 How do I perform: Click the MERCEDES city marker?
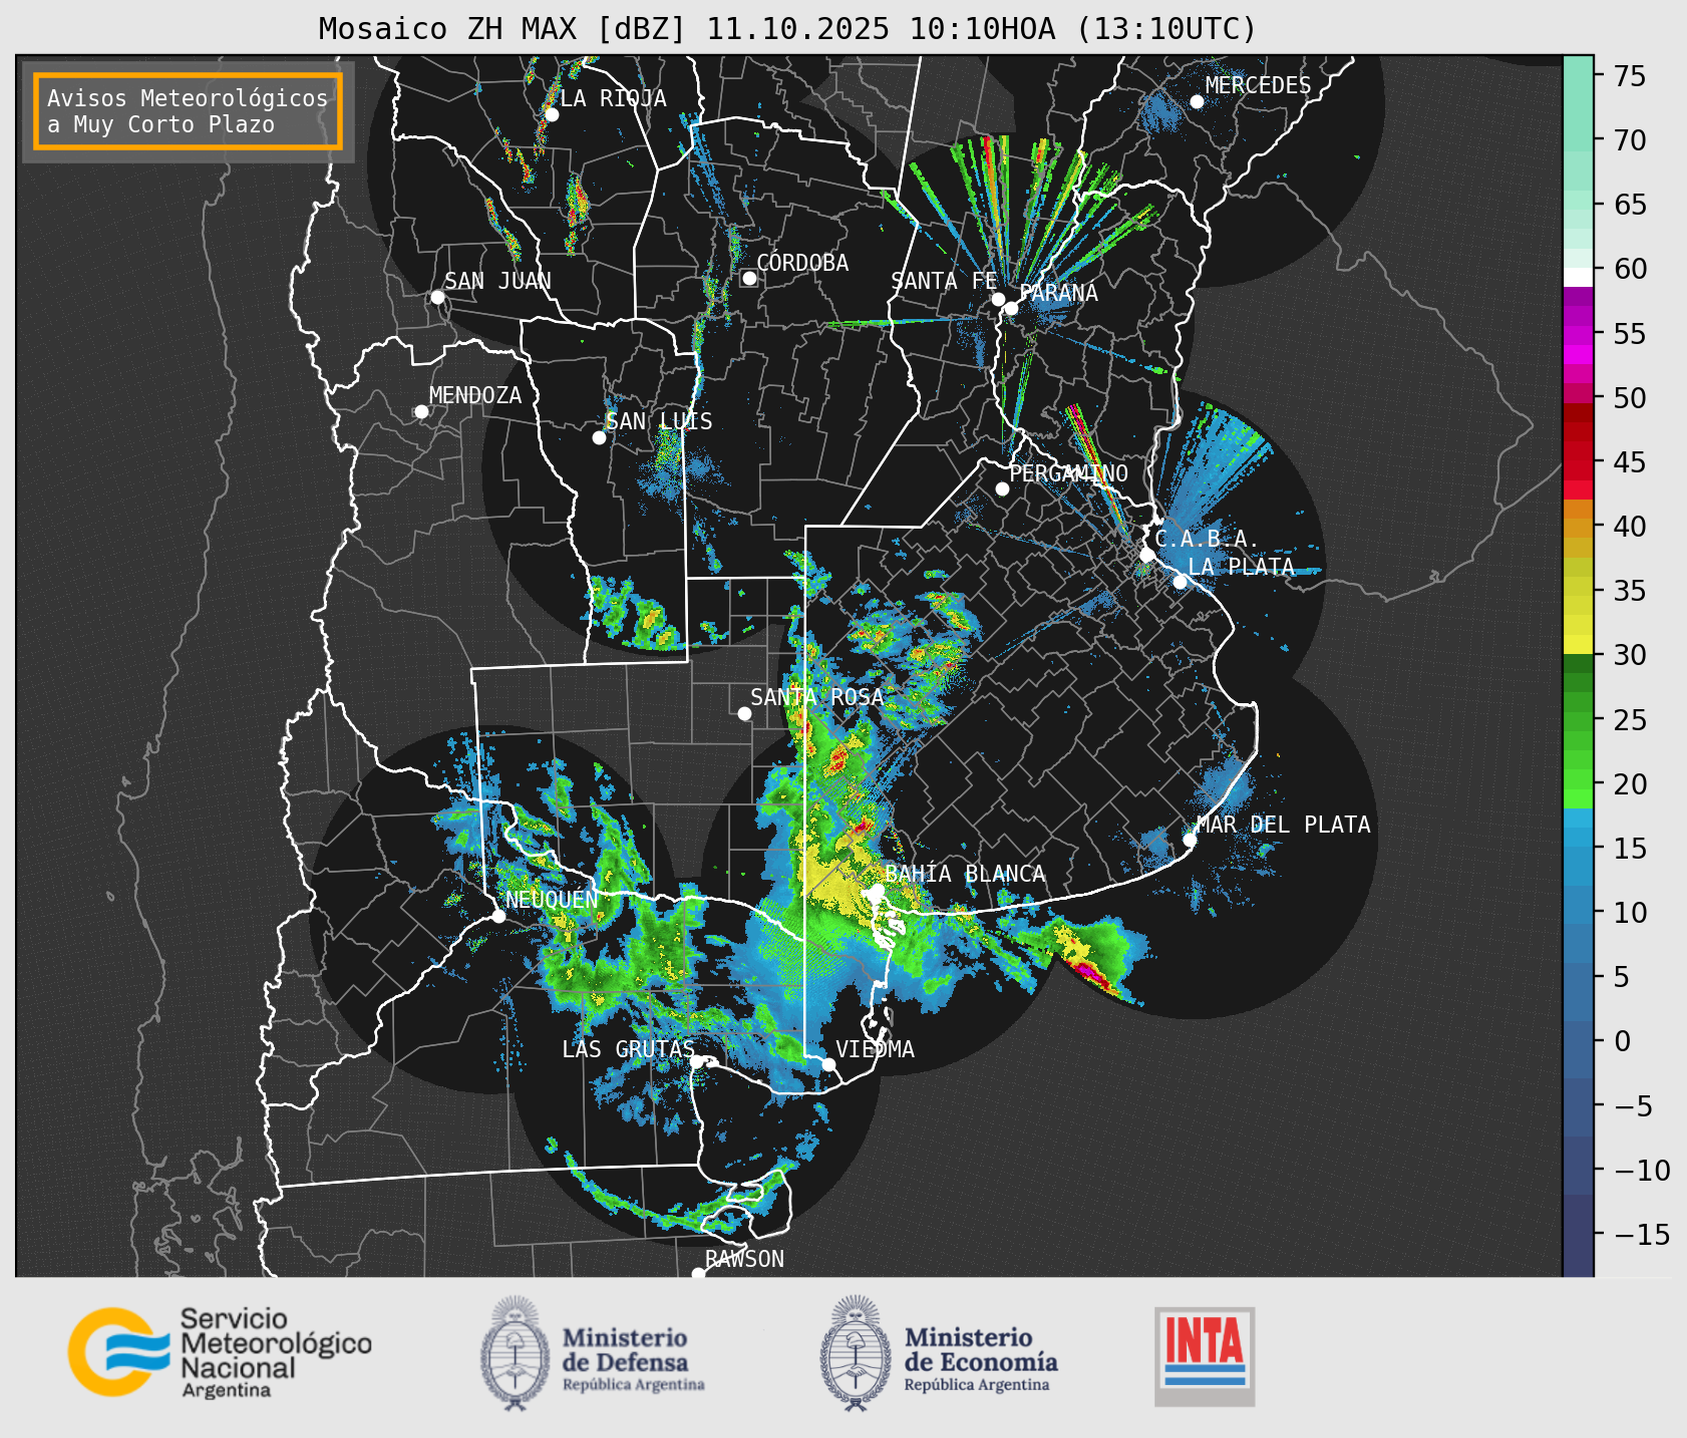(x=1197, y=102)
